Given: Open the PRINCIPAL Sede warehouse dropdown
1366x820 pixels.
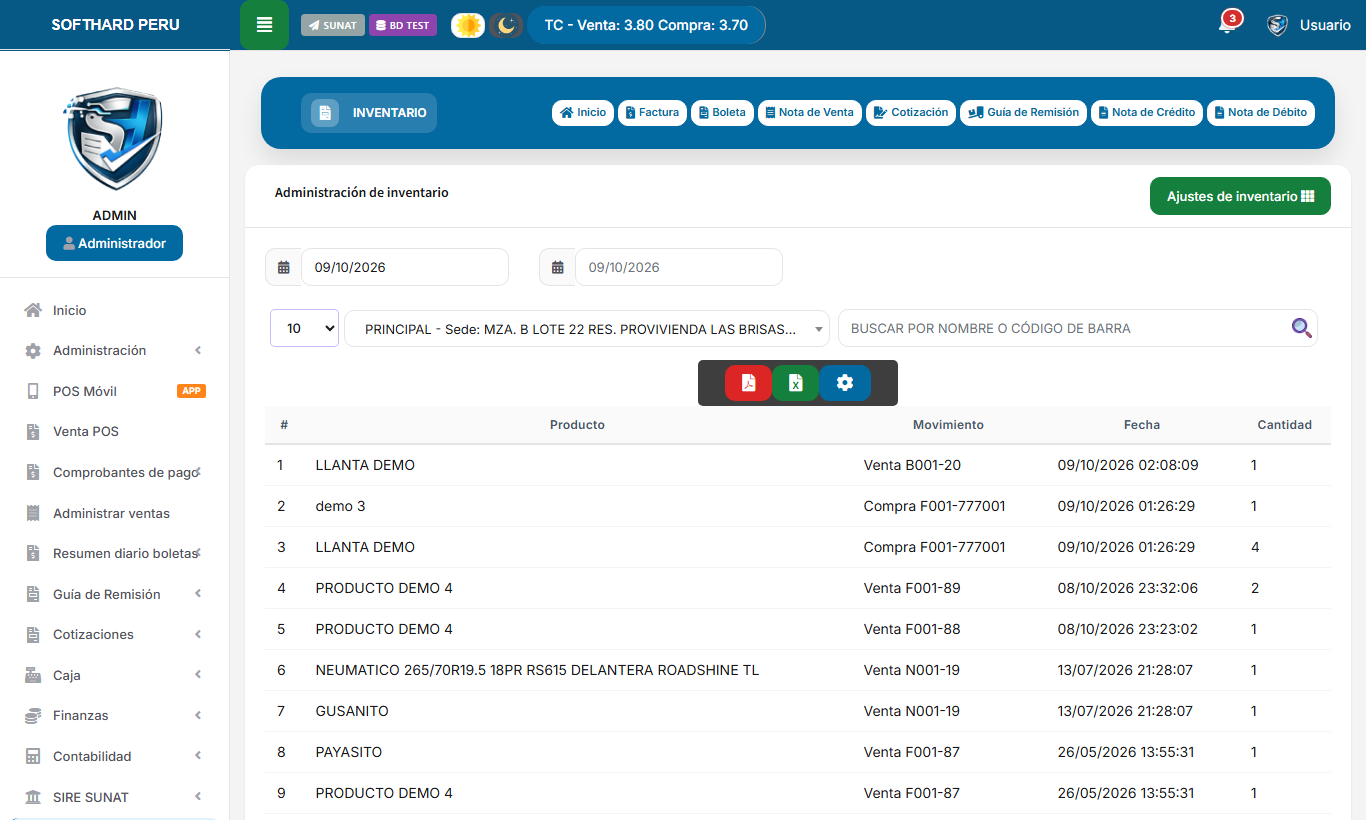Looking at the screenshot, I should (x=587, y=328).
